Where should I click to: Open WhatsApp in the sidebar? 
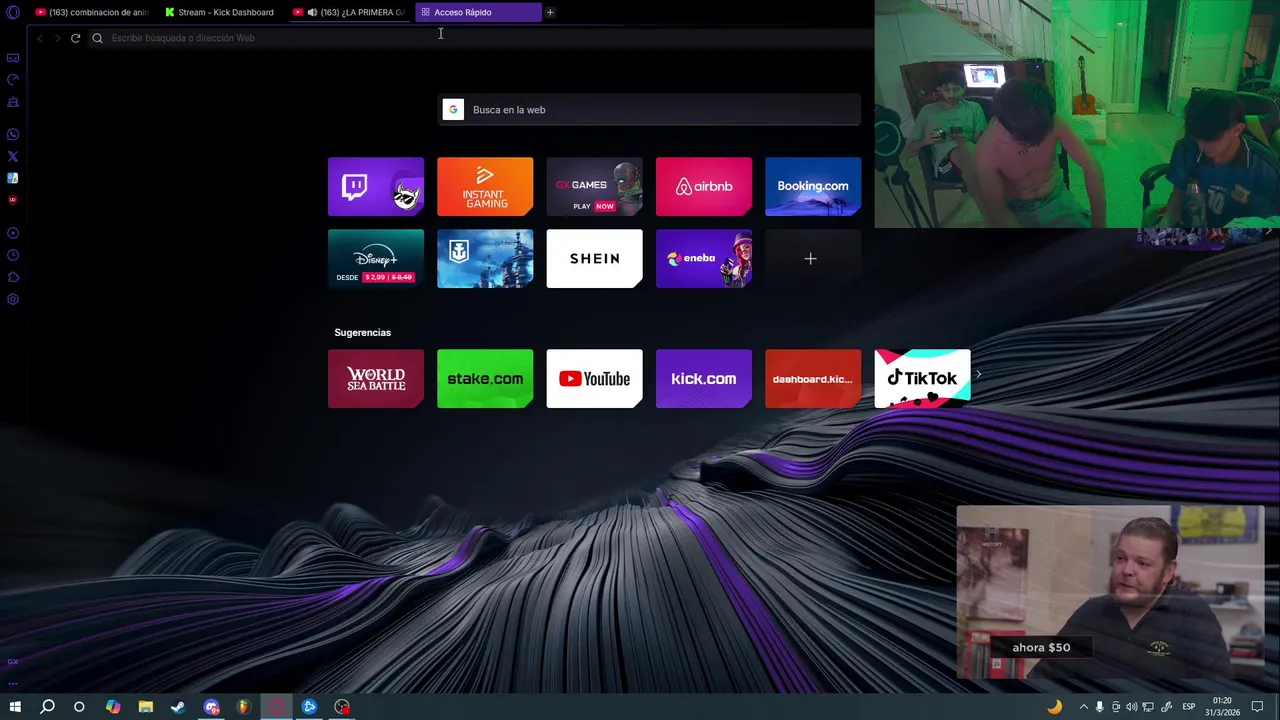pyautogui.click(x=13, y=135)
